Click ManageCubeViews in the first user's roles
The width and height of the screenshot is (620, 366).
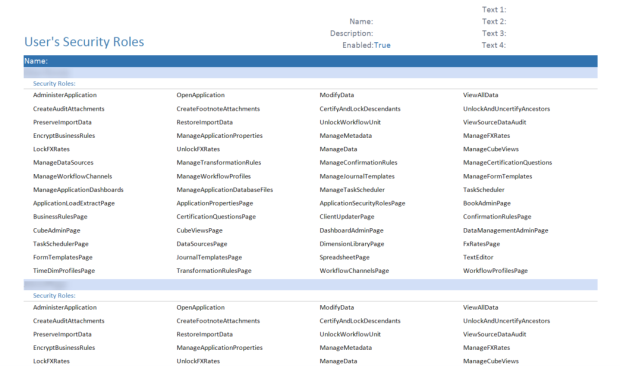click(491, 149)
